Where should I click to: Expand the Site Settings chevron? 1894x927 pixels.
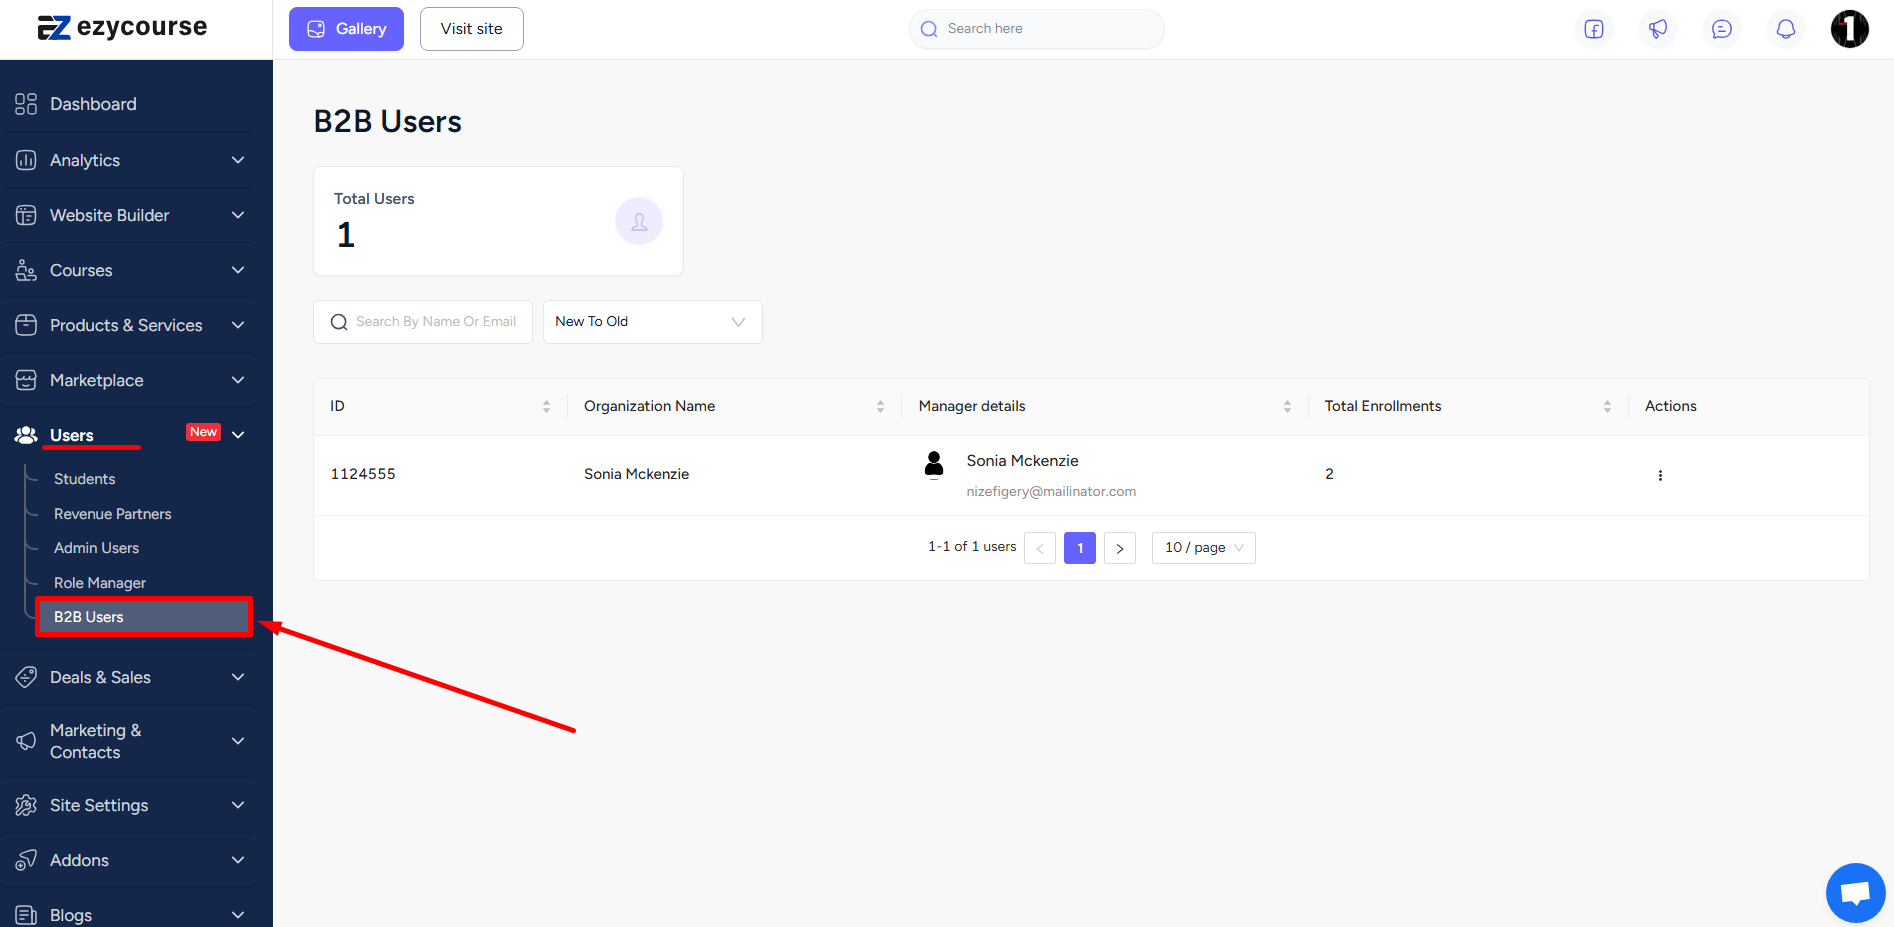pos(238,805)
